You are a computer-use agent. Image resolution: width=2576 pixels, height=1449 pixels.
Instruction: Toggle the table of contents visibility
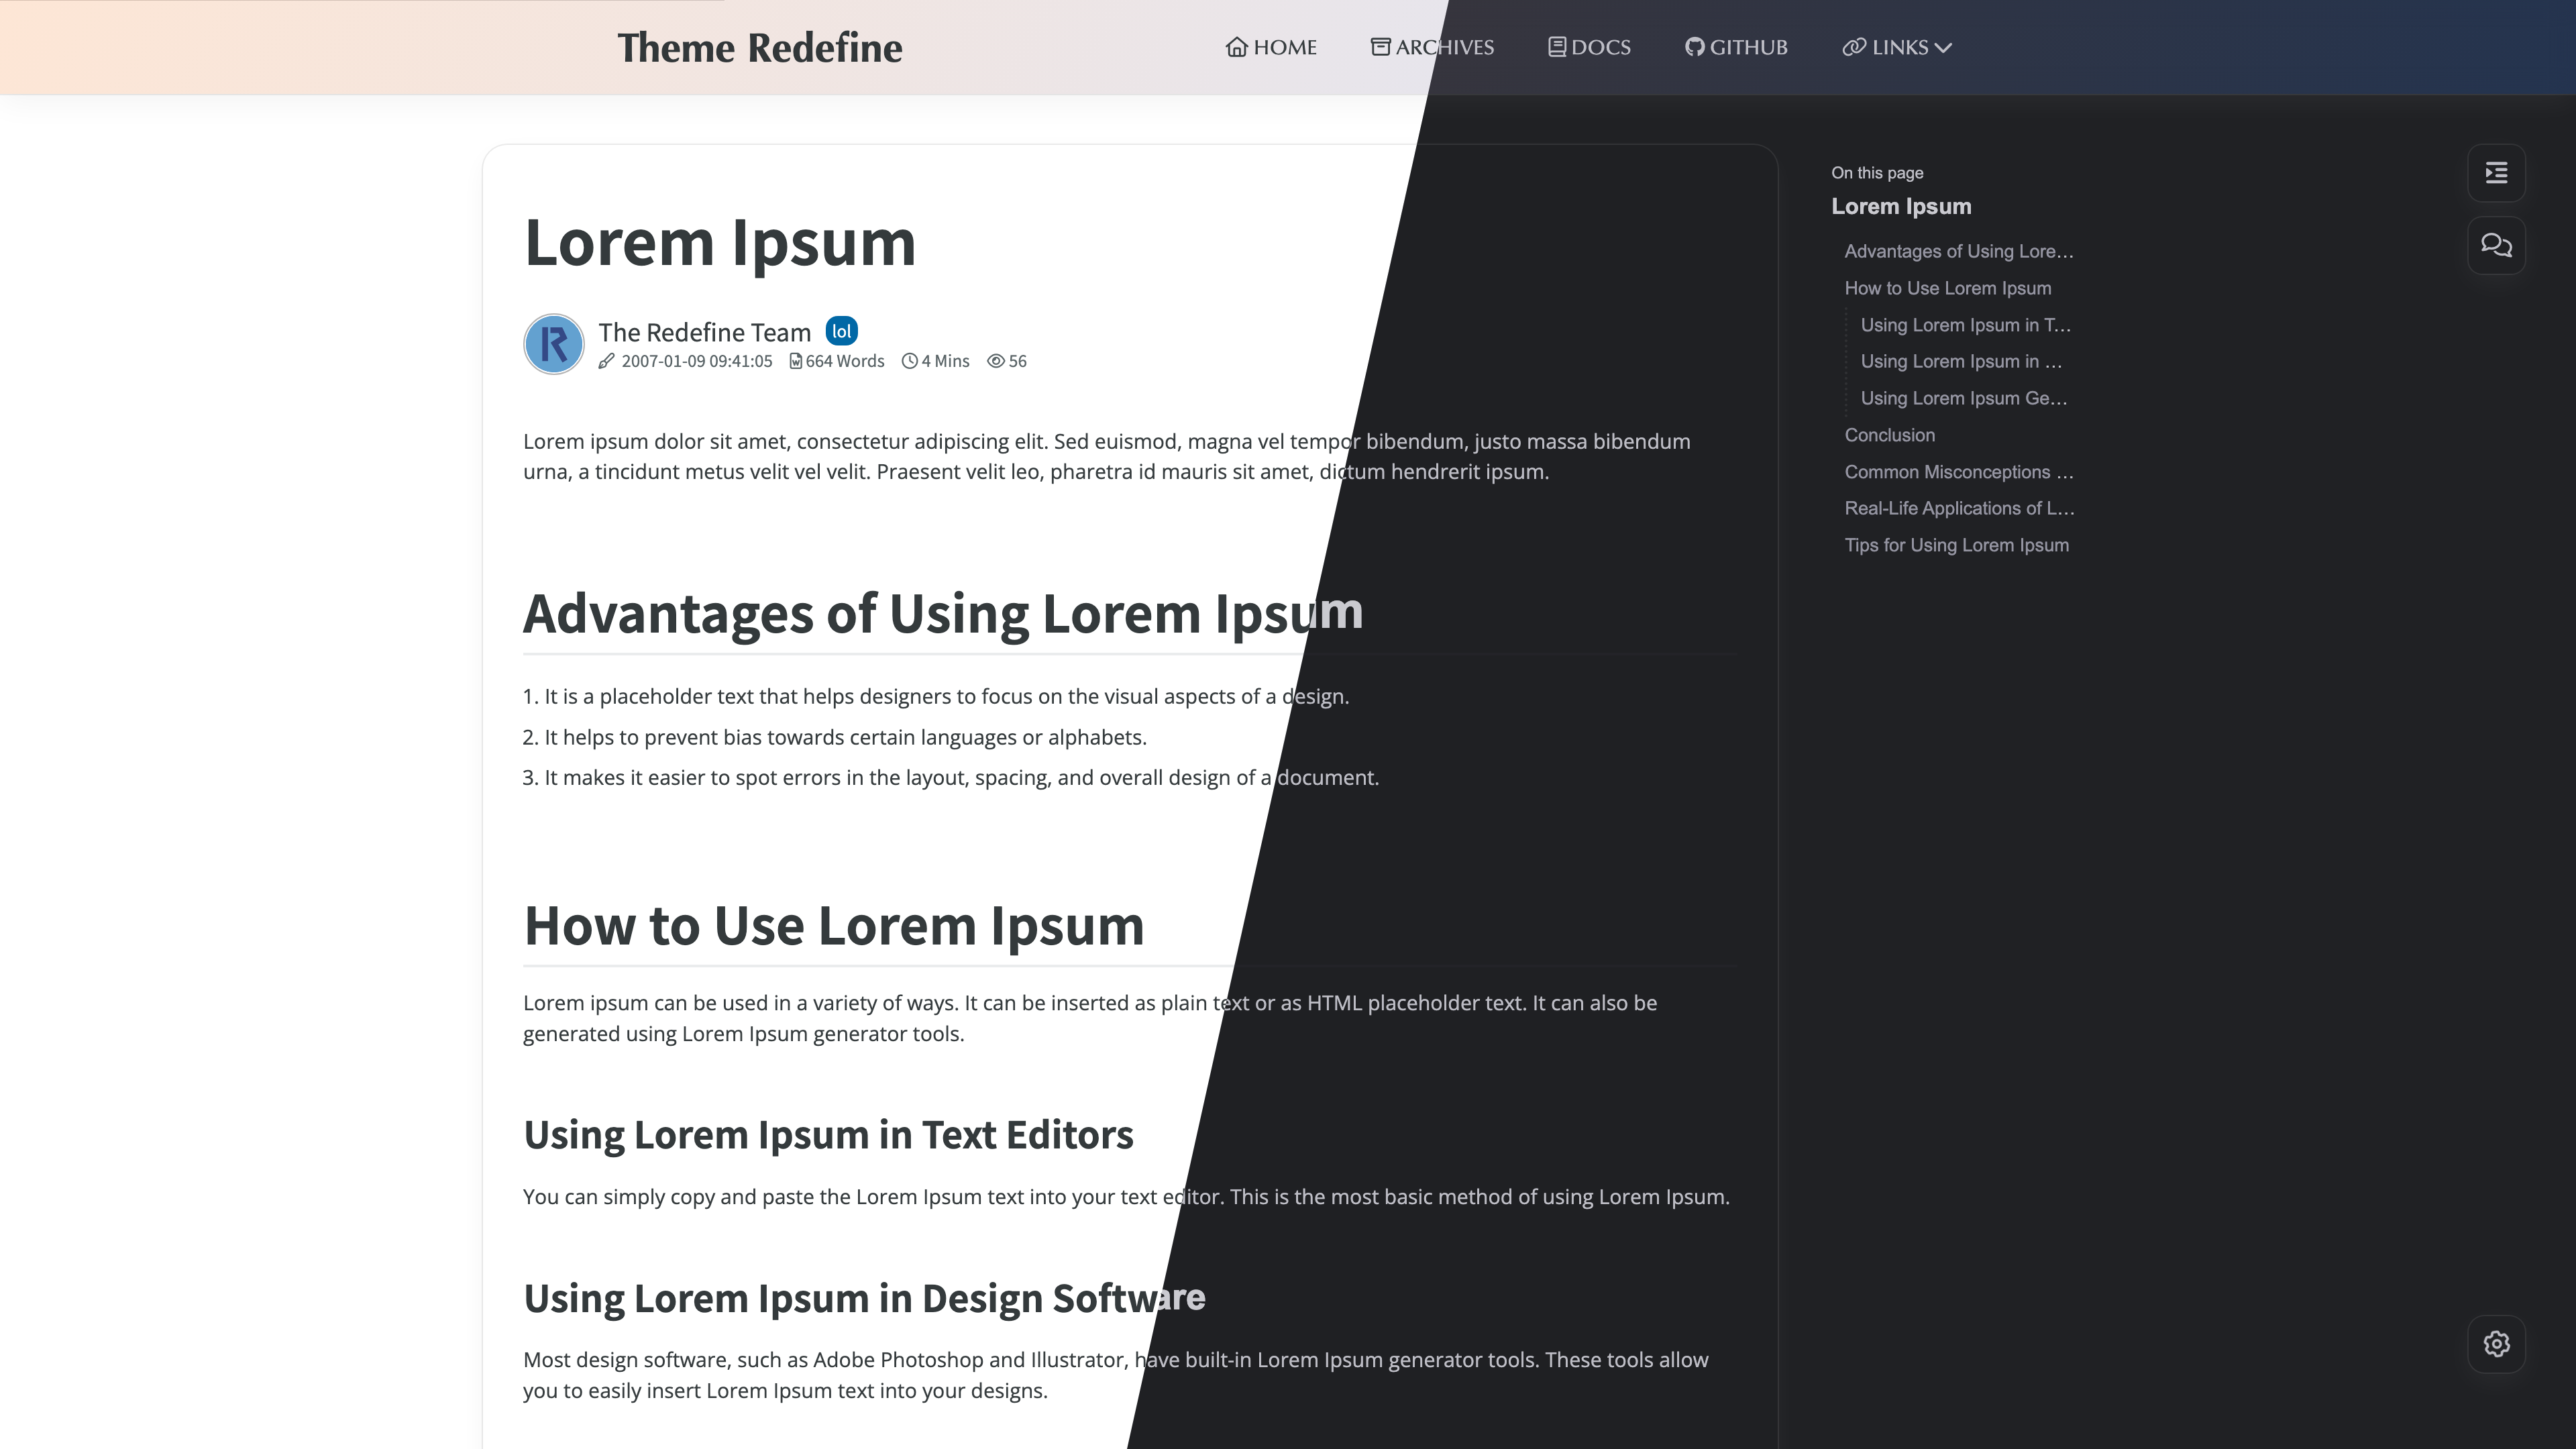pos(2496,172)
